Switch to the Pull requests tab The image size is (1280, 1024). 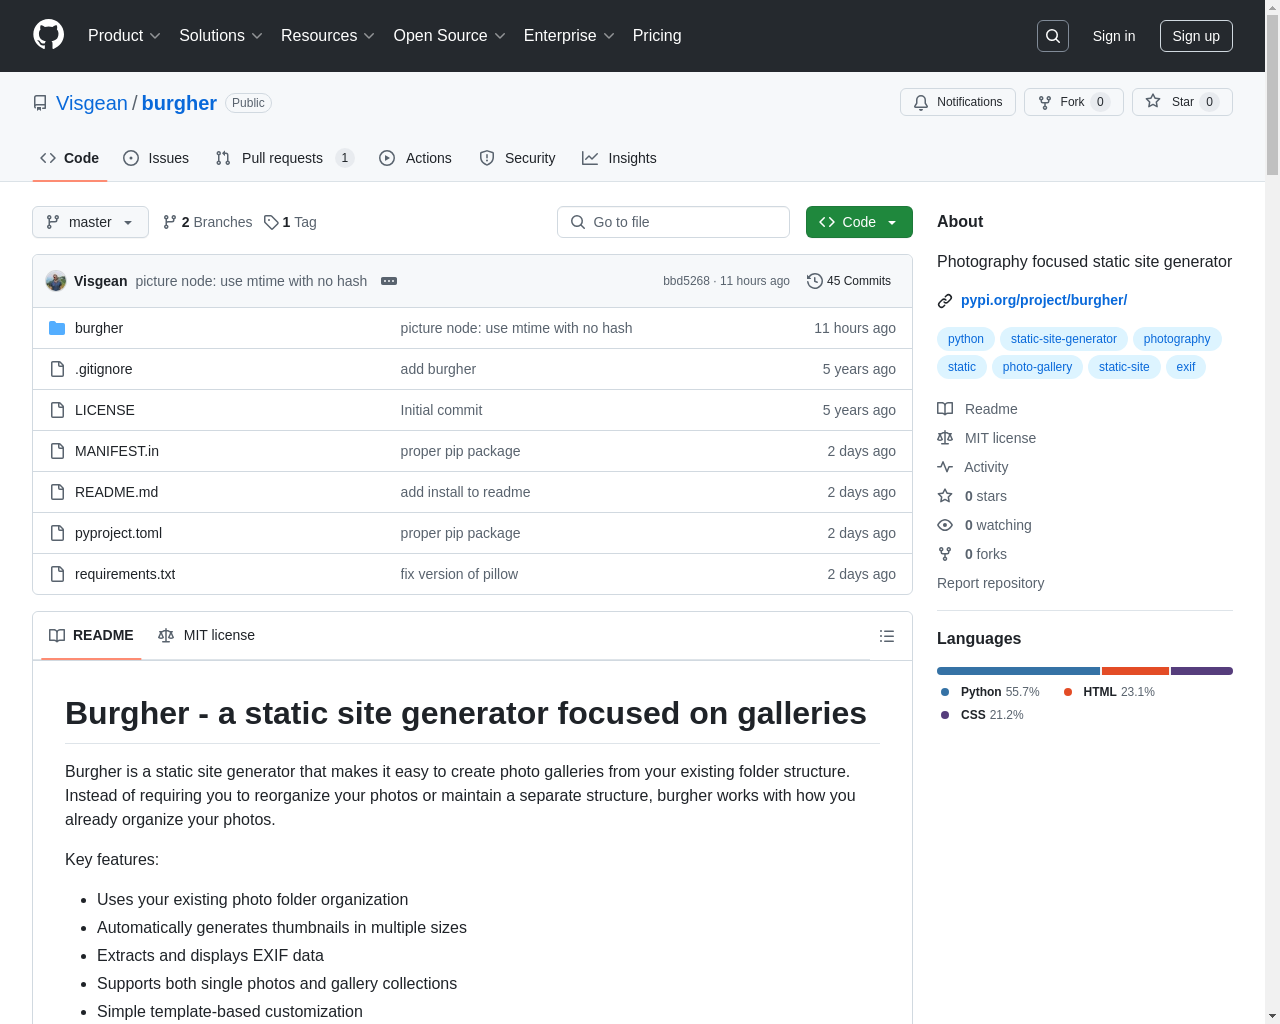pyautogui.click(x=284, y=158)
